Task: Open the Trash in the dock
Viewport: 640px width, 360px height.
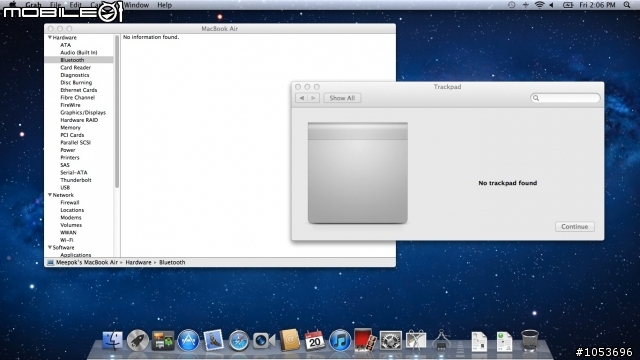Action: coord(530,340)
